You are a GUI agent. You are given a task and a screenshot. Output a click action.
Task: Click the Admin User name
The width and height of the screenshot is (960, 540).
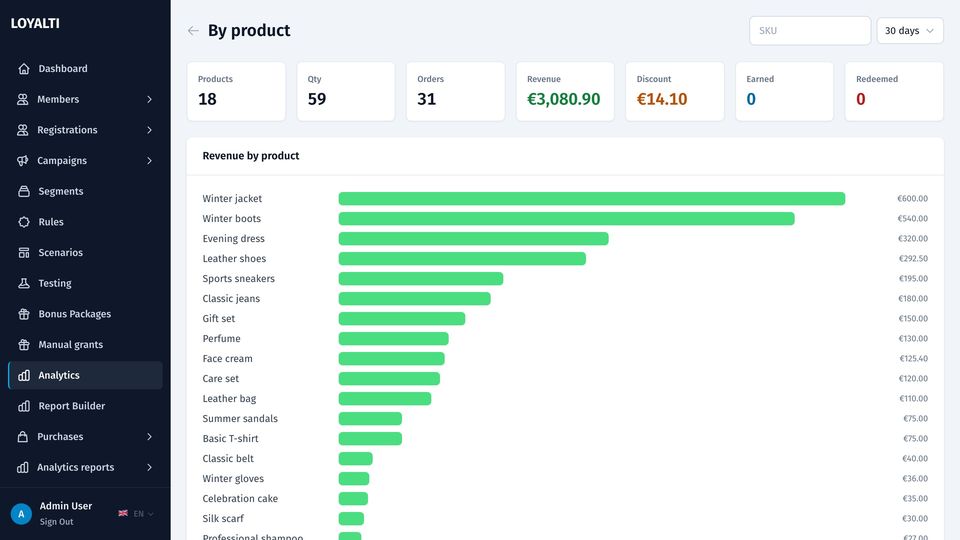66,506
